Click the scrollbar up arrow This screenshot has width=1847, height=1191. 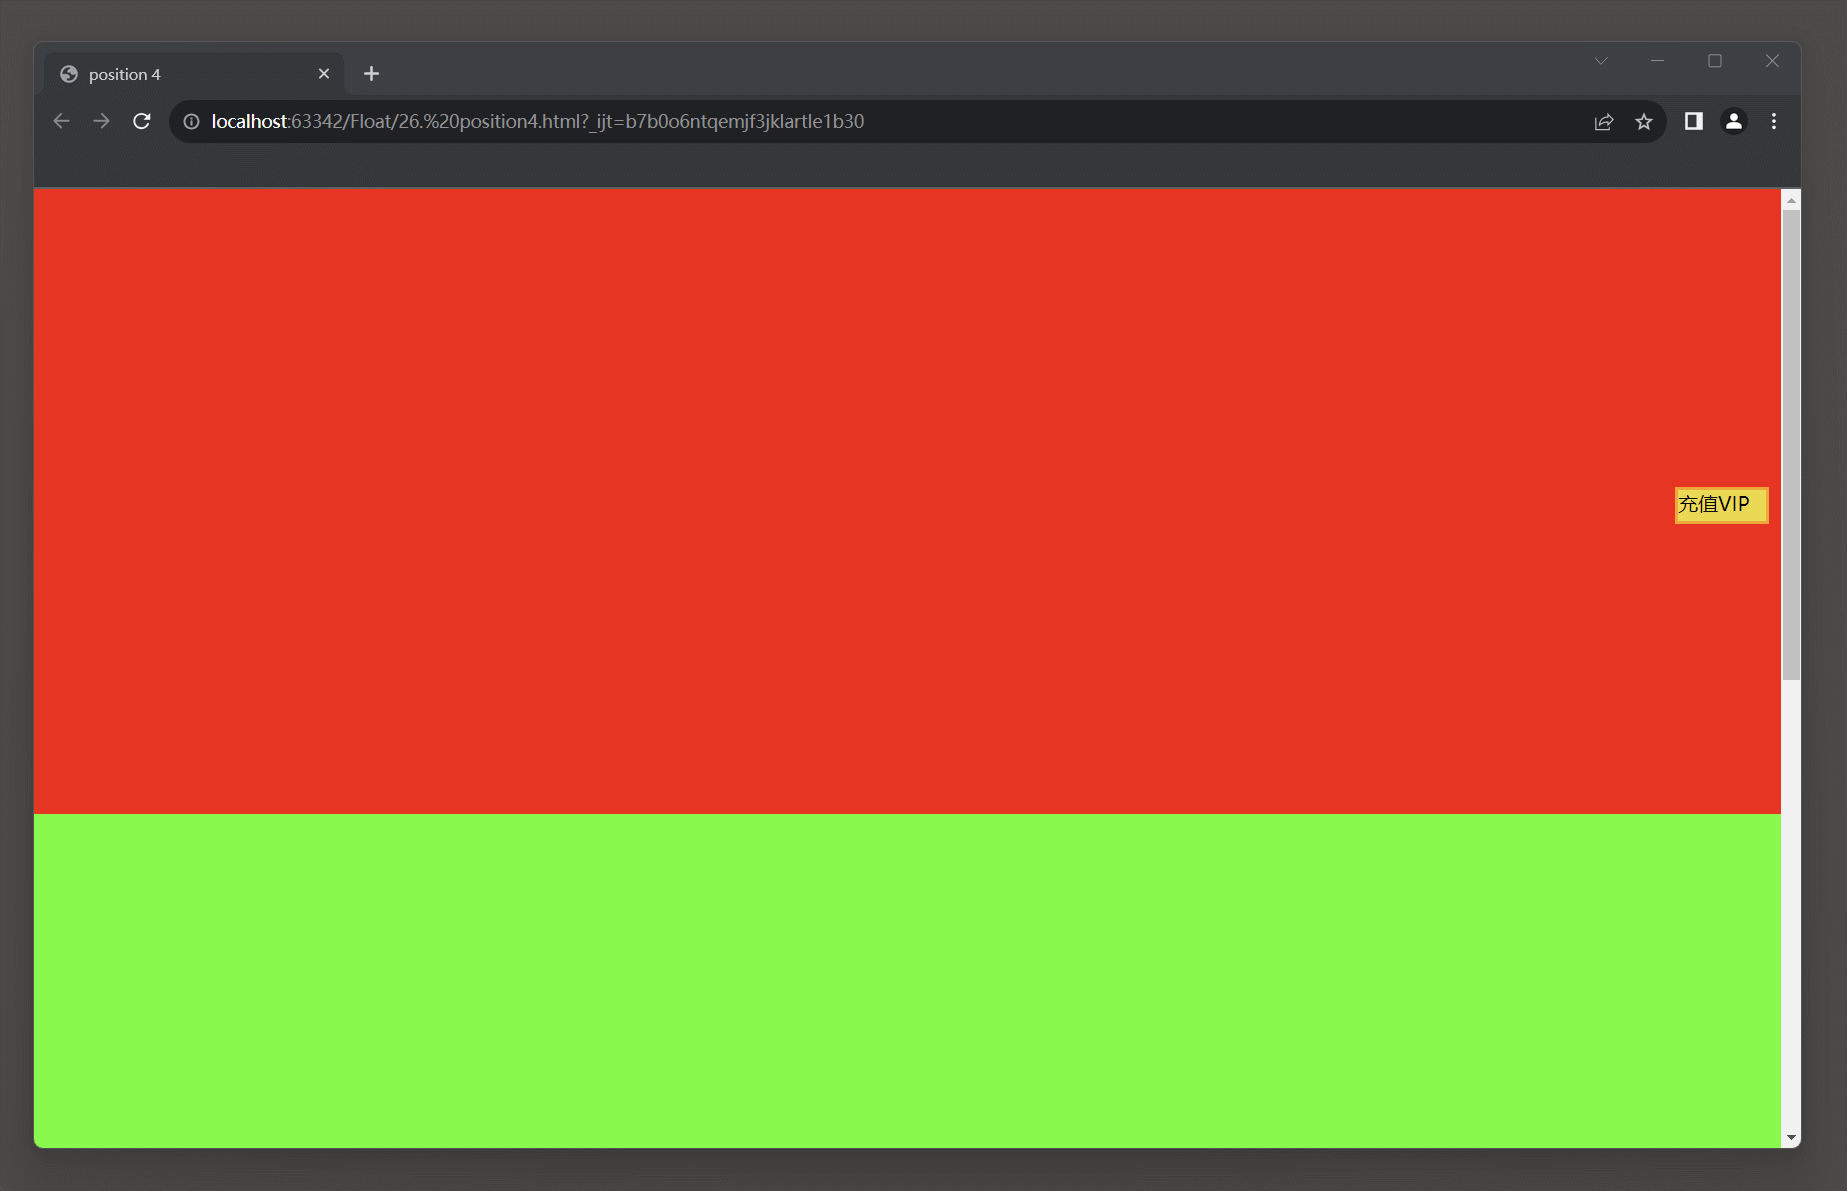coord(1791,200)
